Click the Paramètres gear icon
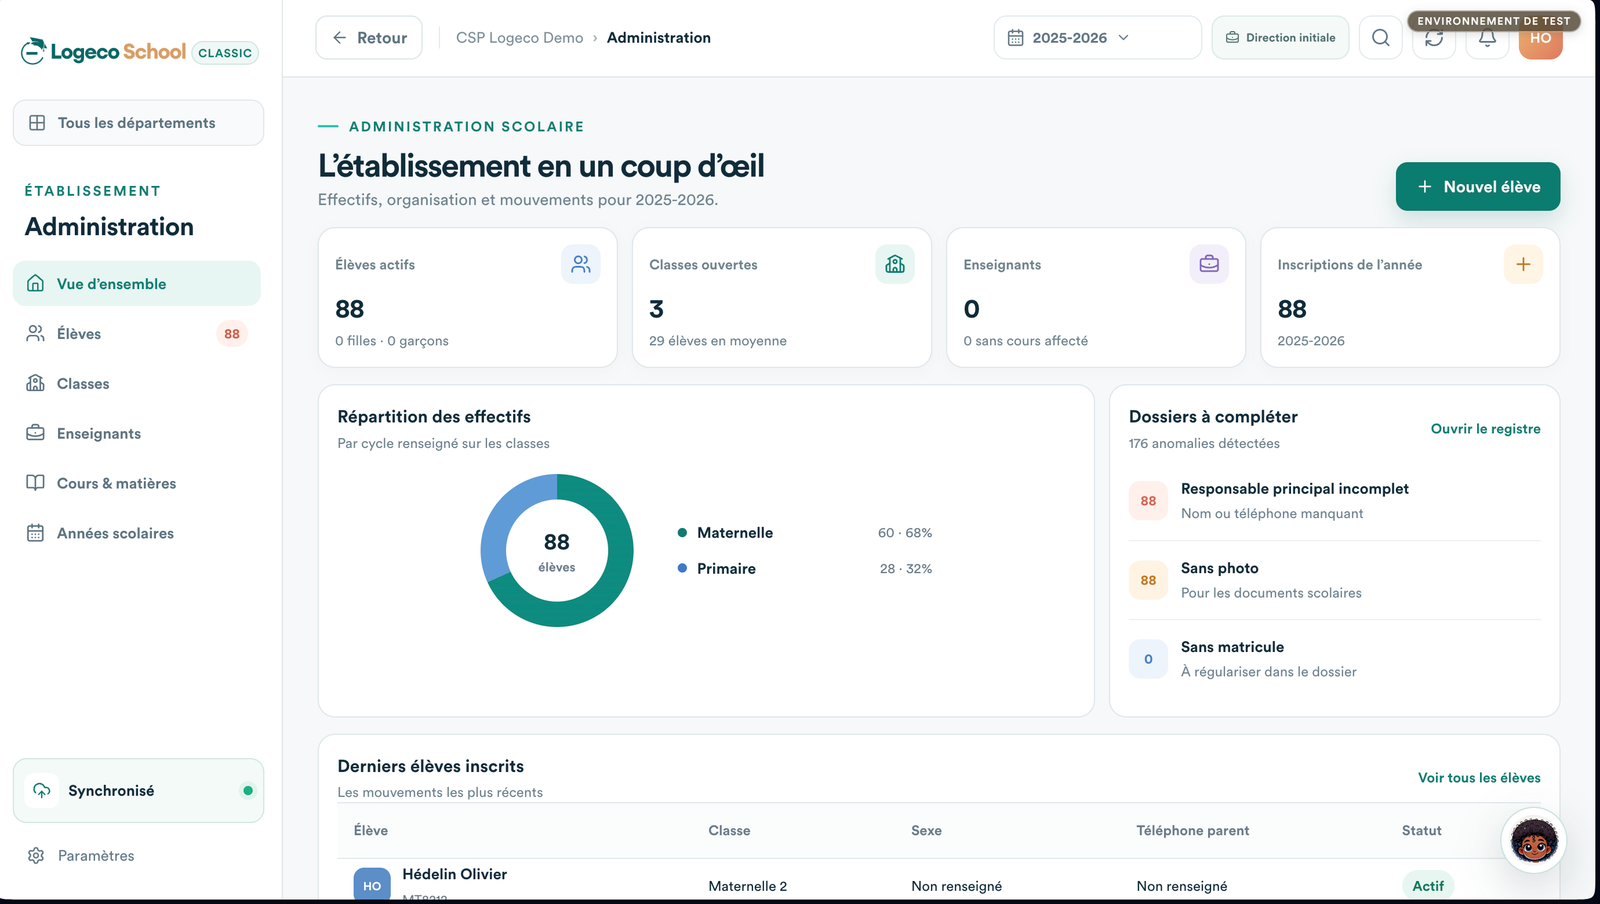Viewport: 1600px width, 904px height. click(x=36, y=856)
